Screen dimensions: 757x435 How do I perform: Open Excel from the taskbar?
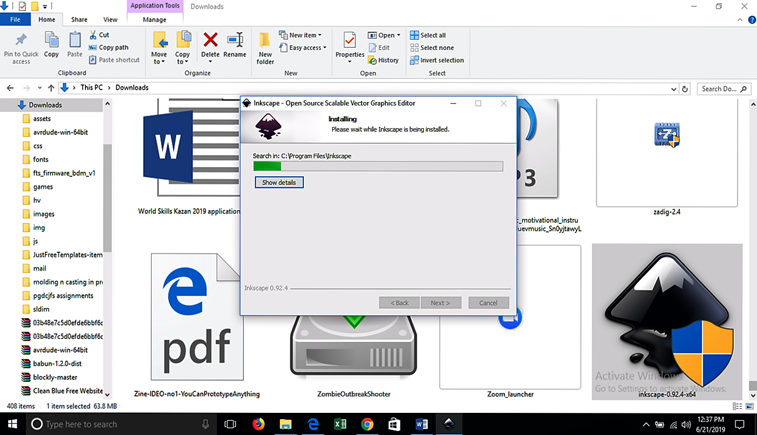click(340, 424)
